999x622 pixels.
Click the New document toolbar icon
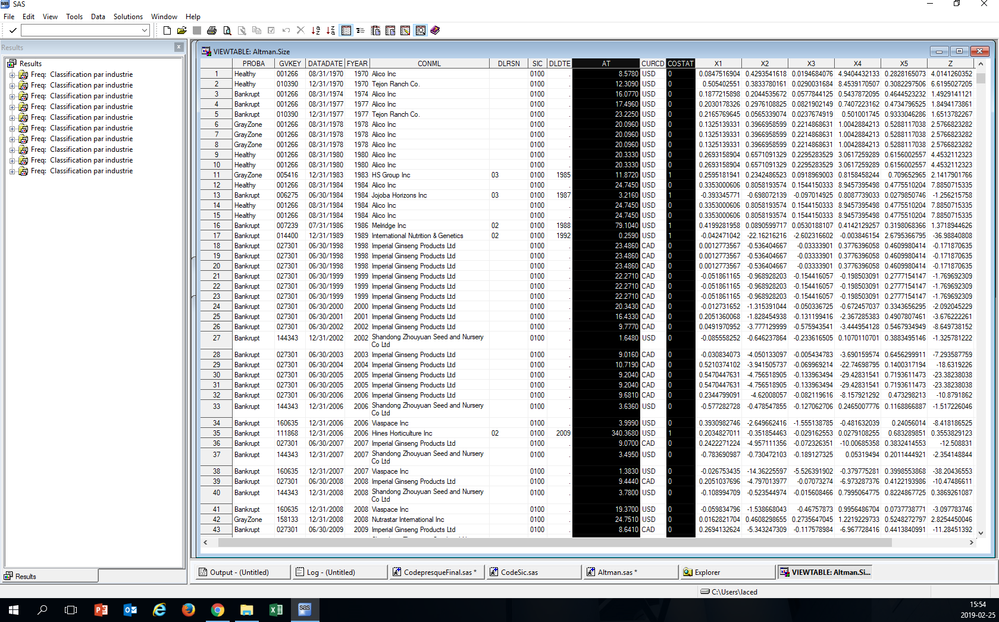point(167,31)
